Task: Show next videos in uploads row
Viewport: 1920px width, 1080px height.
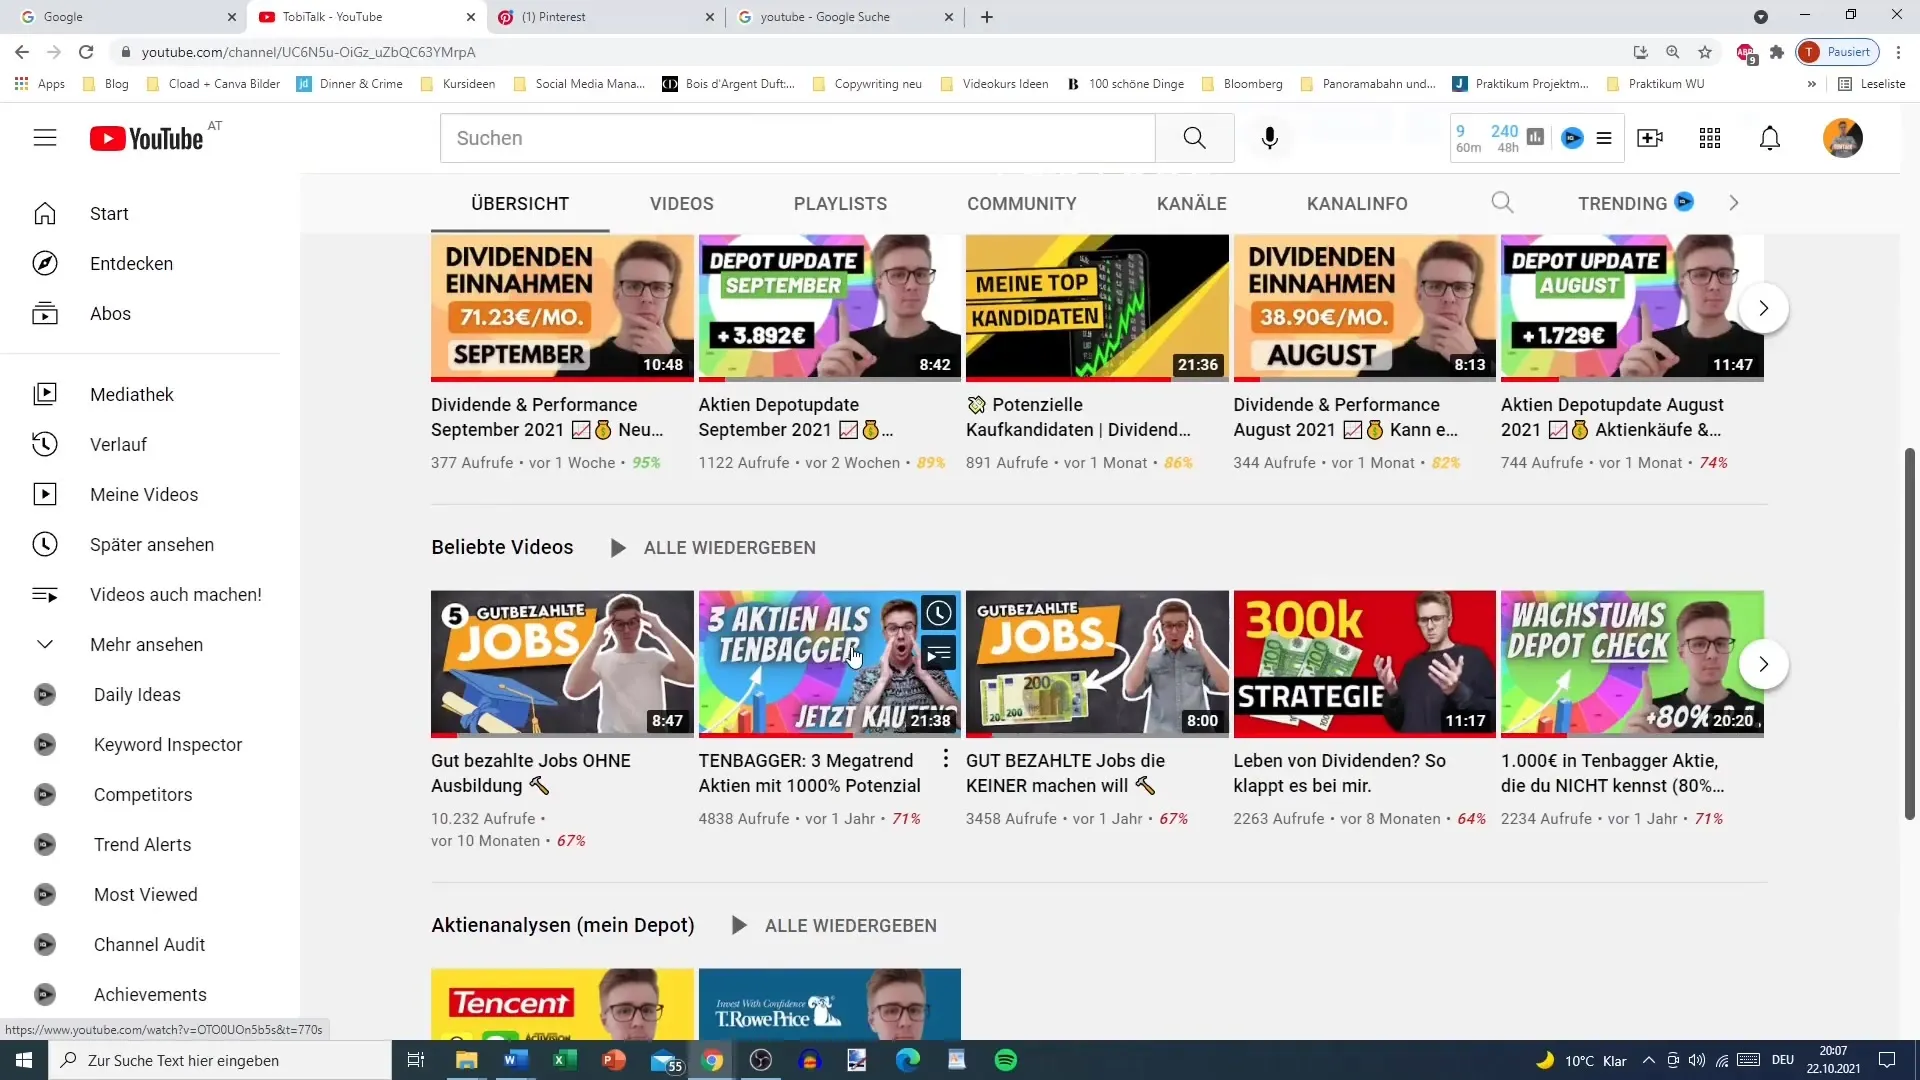Action: click(1764, 308)
